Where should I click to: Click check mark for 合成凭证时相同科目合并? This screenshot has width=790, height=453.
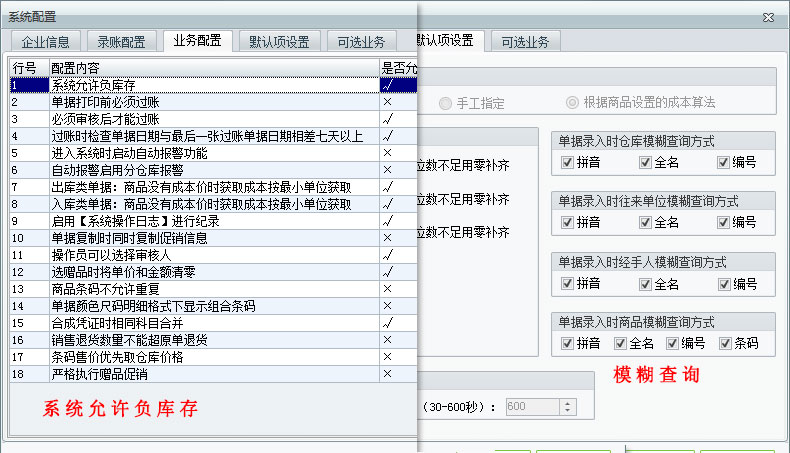tap(387, 323)
